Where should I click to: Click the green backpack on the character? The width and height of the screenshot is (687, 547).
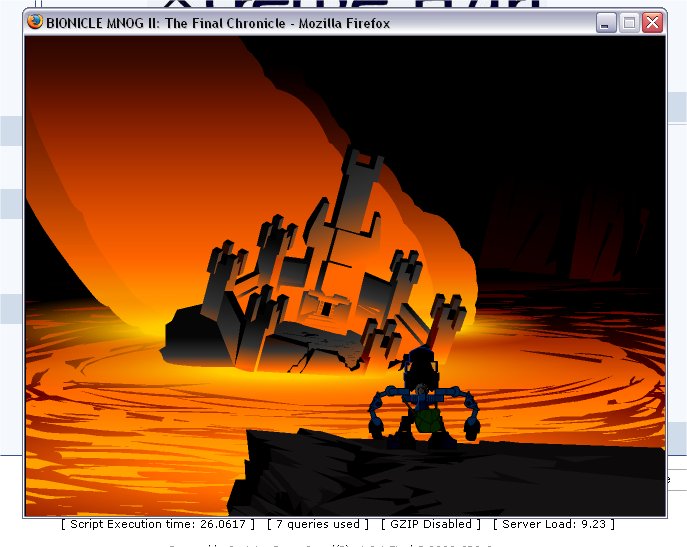coord(426,420)
